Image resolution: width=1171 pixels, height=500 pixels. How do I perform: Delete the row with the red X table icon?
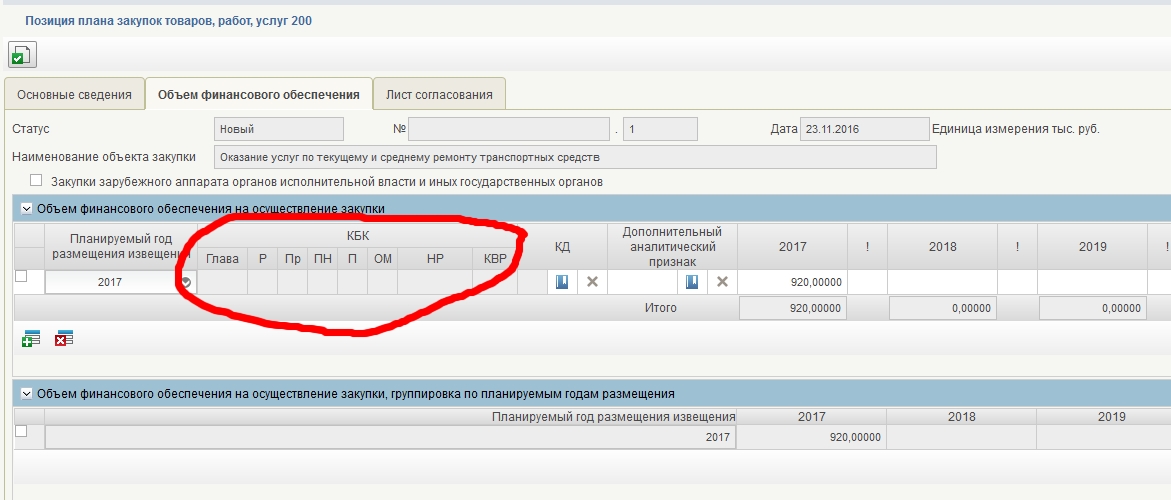64,340
